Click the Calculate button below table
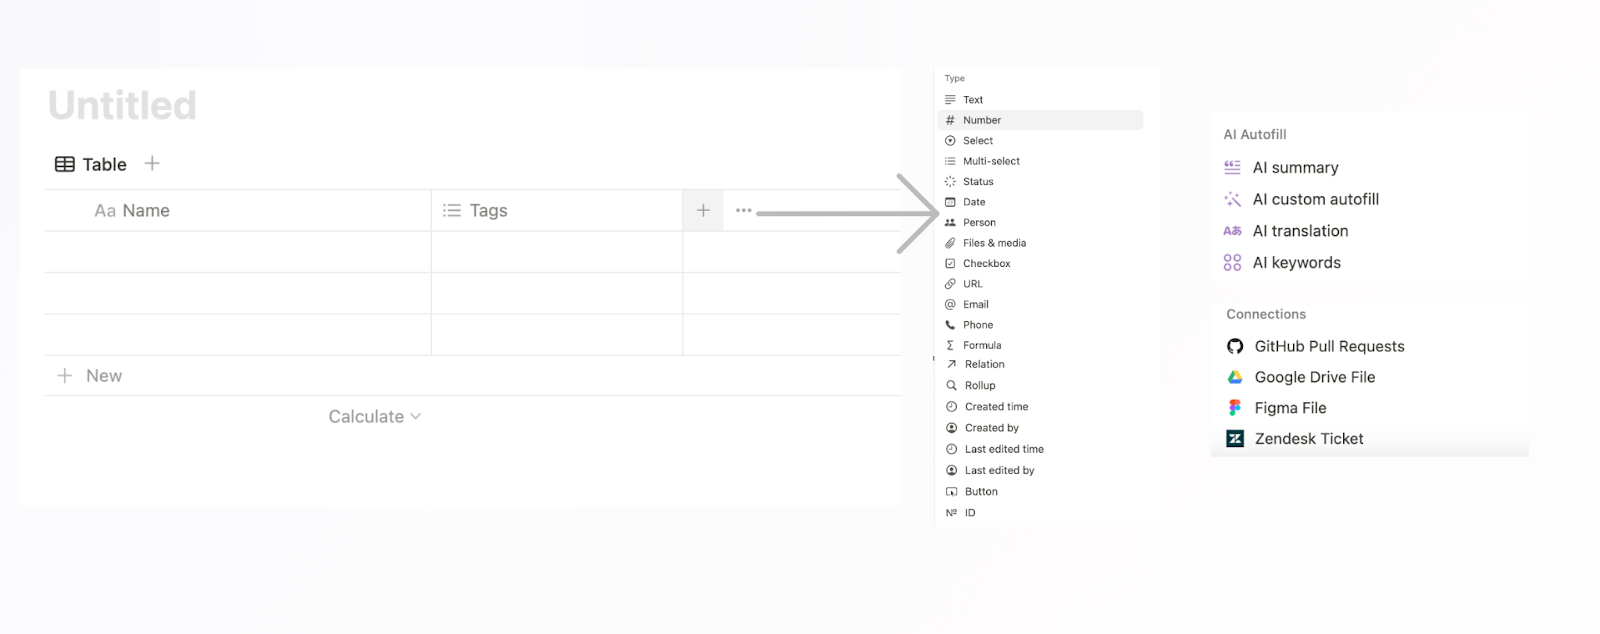1600x634 pixels. 375,417
